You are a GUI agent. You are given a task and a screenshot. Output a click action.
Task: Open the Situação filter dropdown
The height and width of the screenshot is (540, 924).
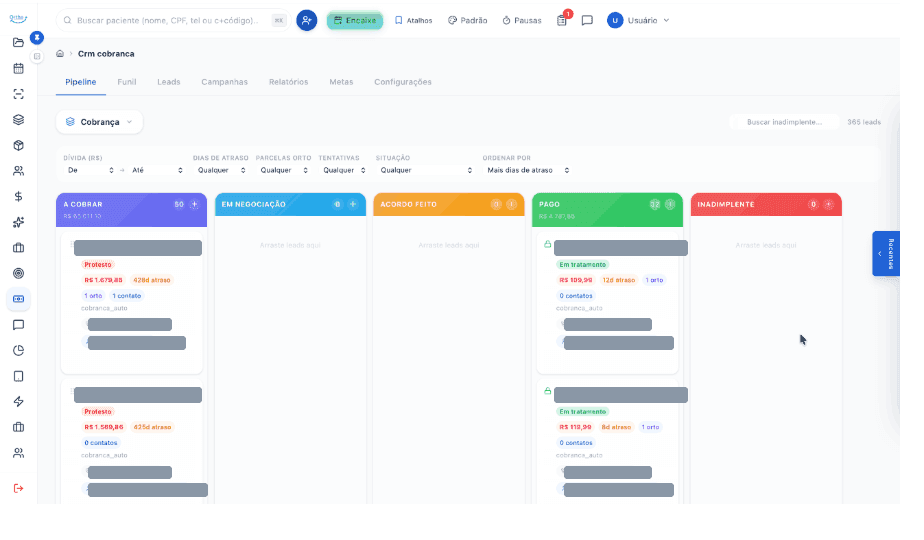[425, 170]
